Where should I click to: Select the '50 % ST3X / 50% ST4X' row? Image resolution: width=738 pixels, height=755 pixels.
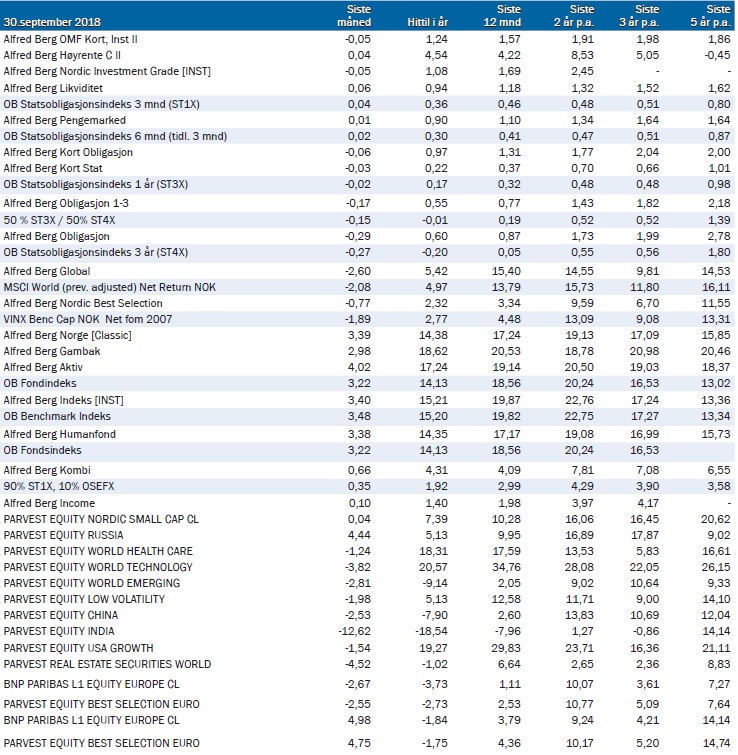[369, 220]
